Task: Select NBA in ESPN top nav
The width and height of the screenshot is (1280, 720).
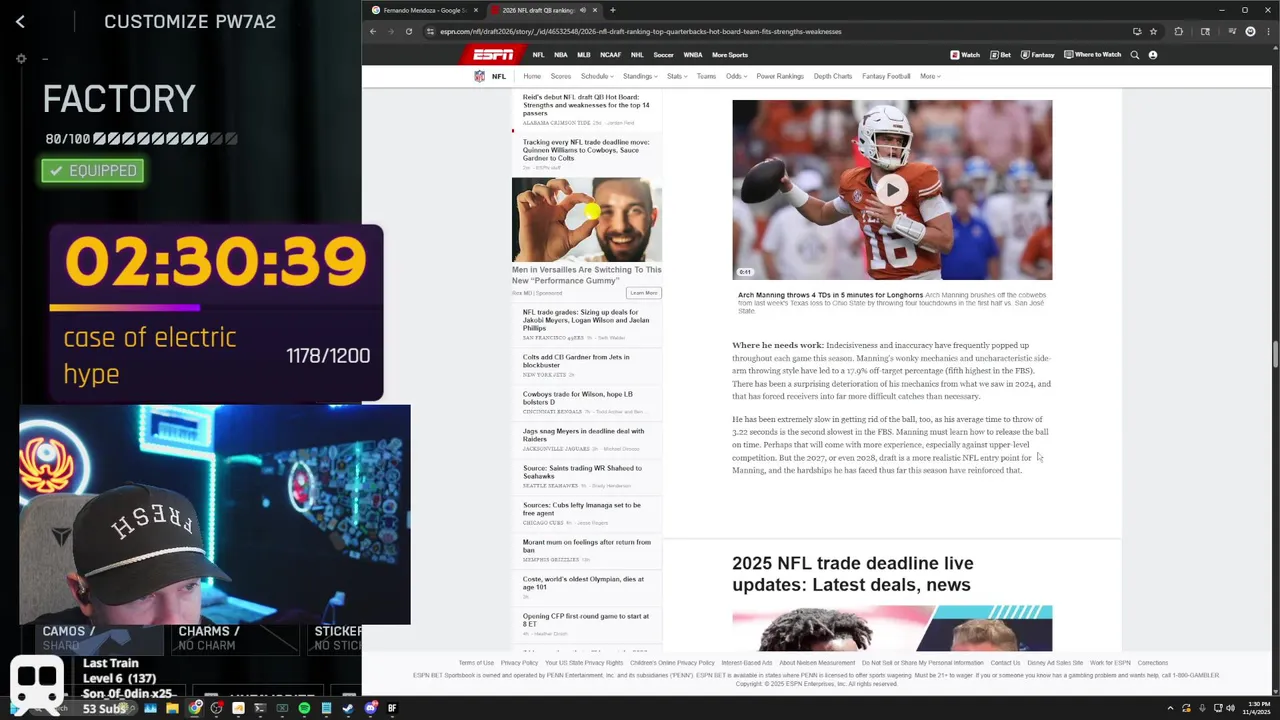Action: pos(561,55)
